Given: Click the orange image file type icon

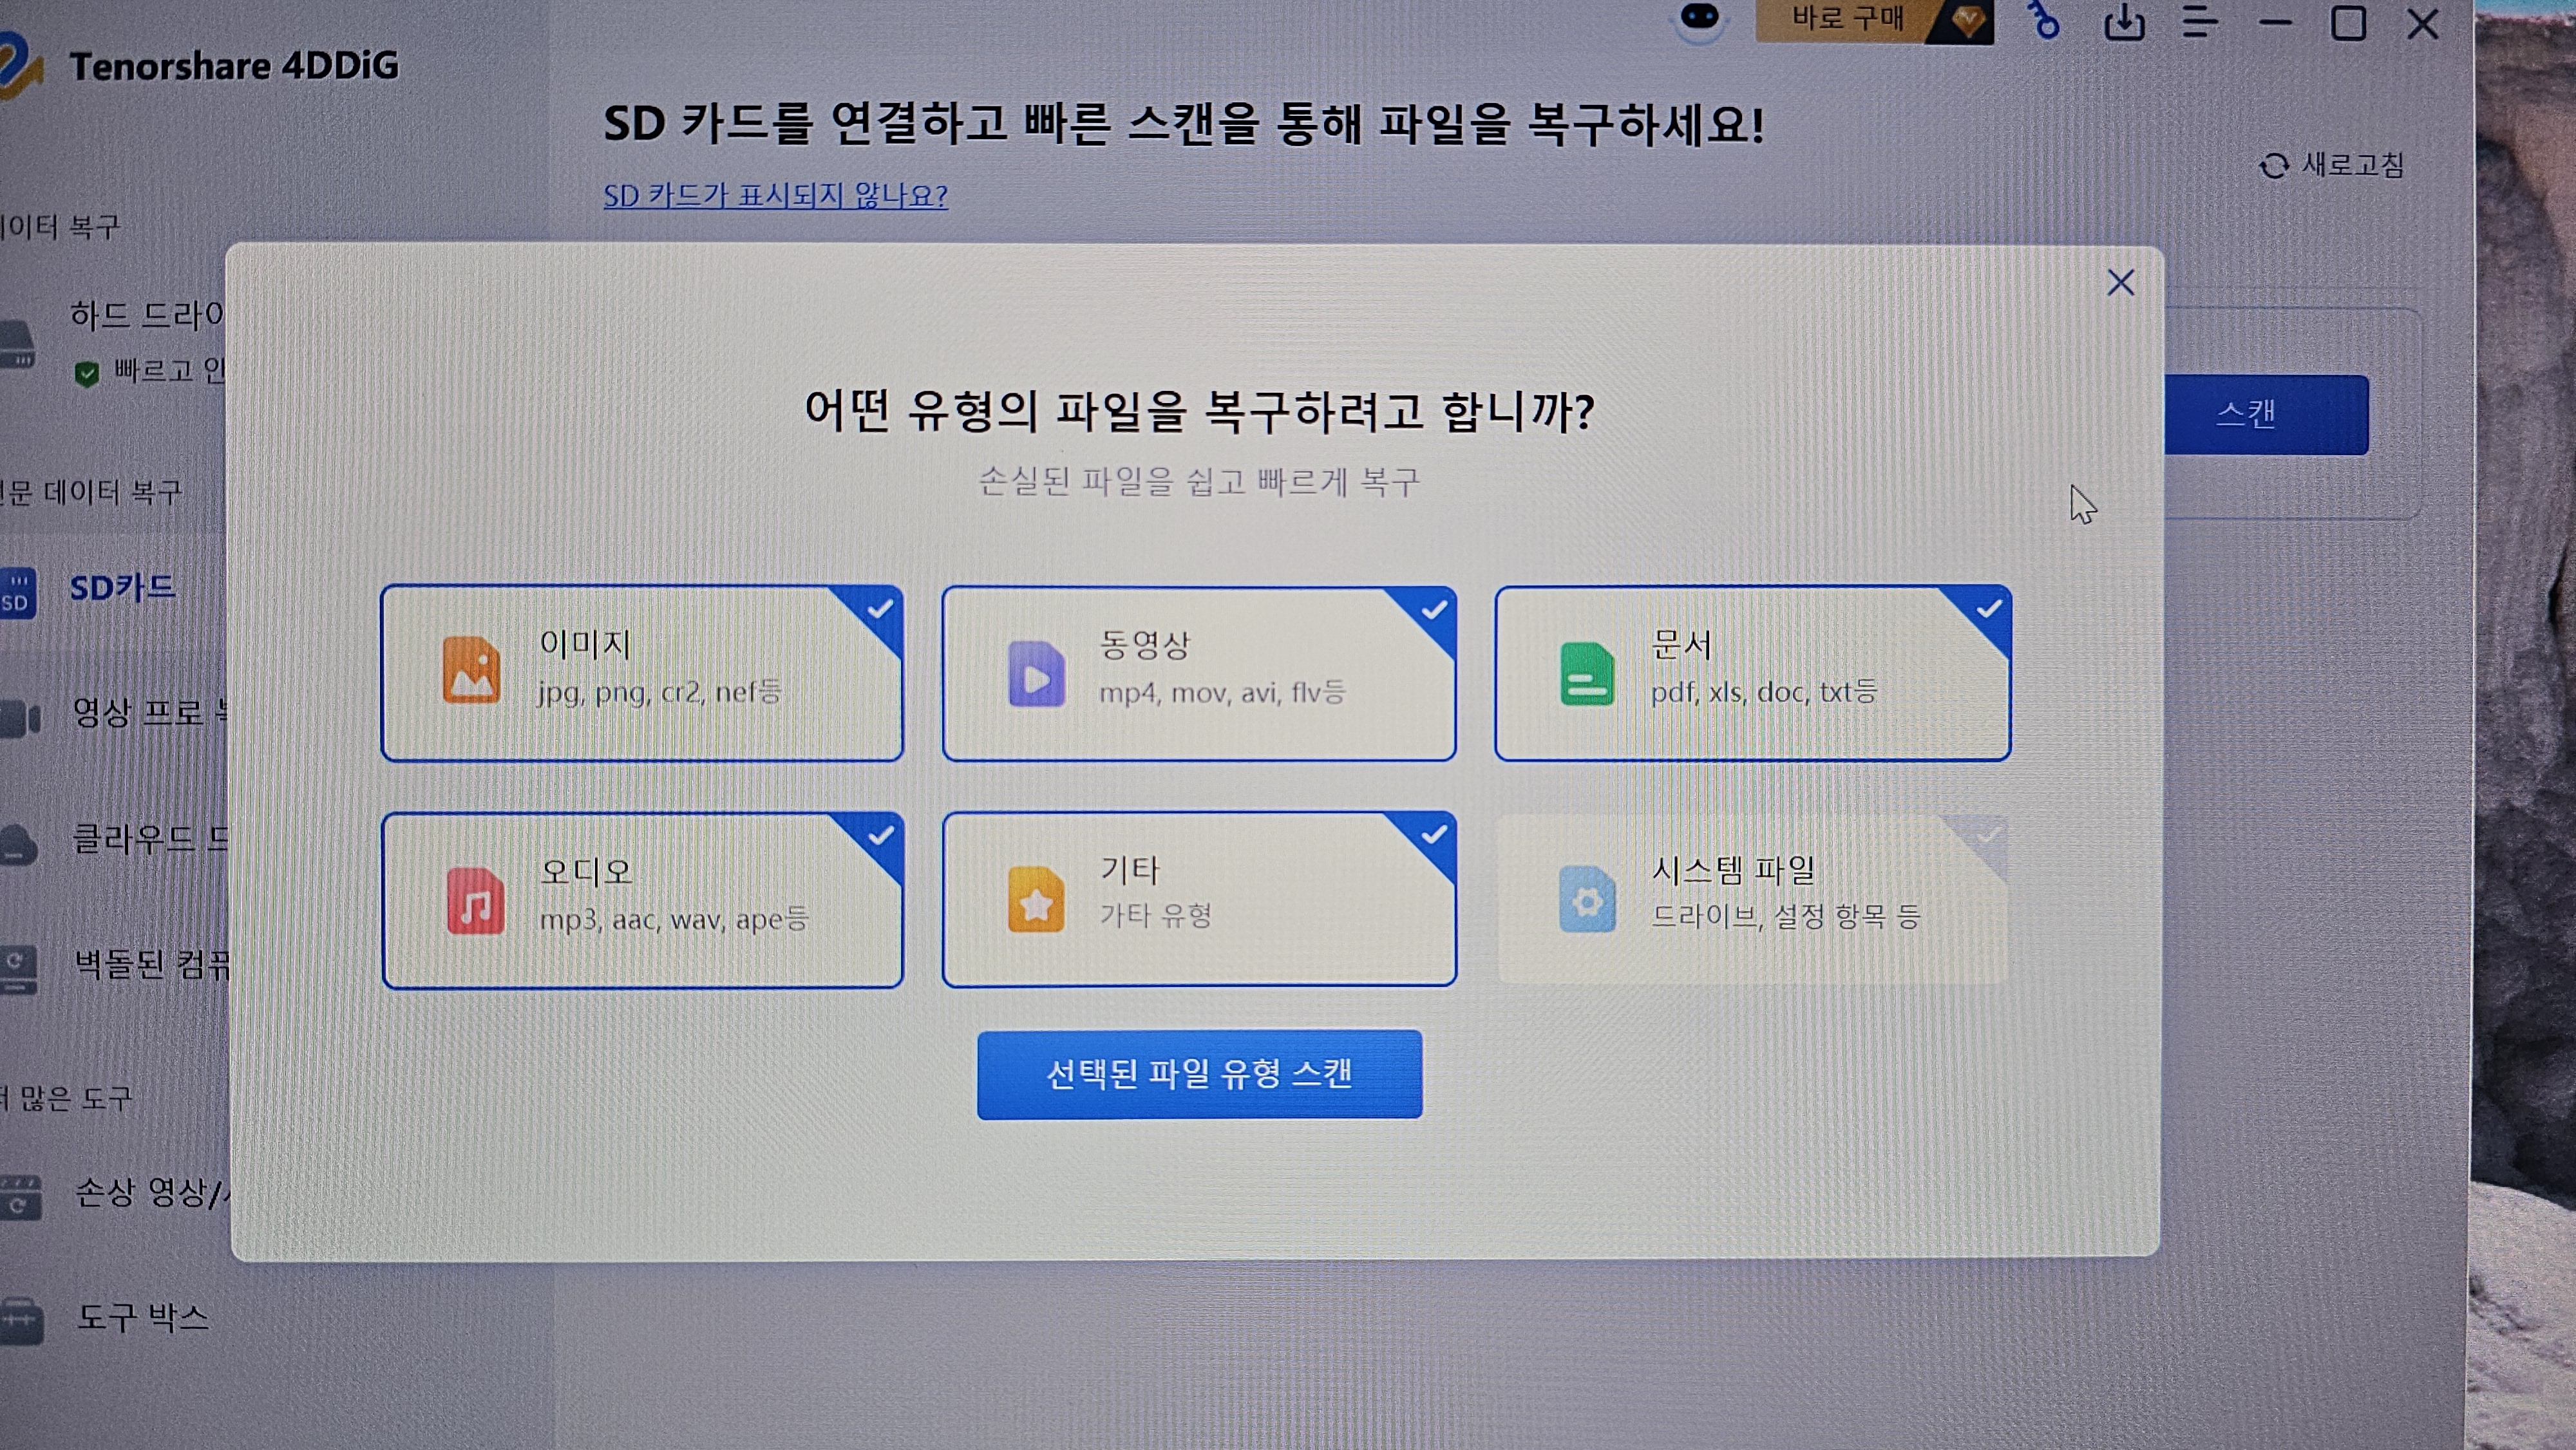Looking at the screenshot, I should pyautogui.click(x=471, y=670).
